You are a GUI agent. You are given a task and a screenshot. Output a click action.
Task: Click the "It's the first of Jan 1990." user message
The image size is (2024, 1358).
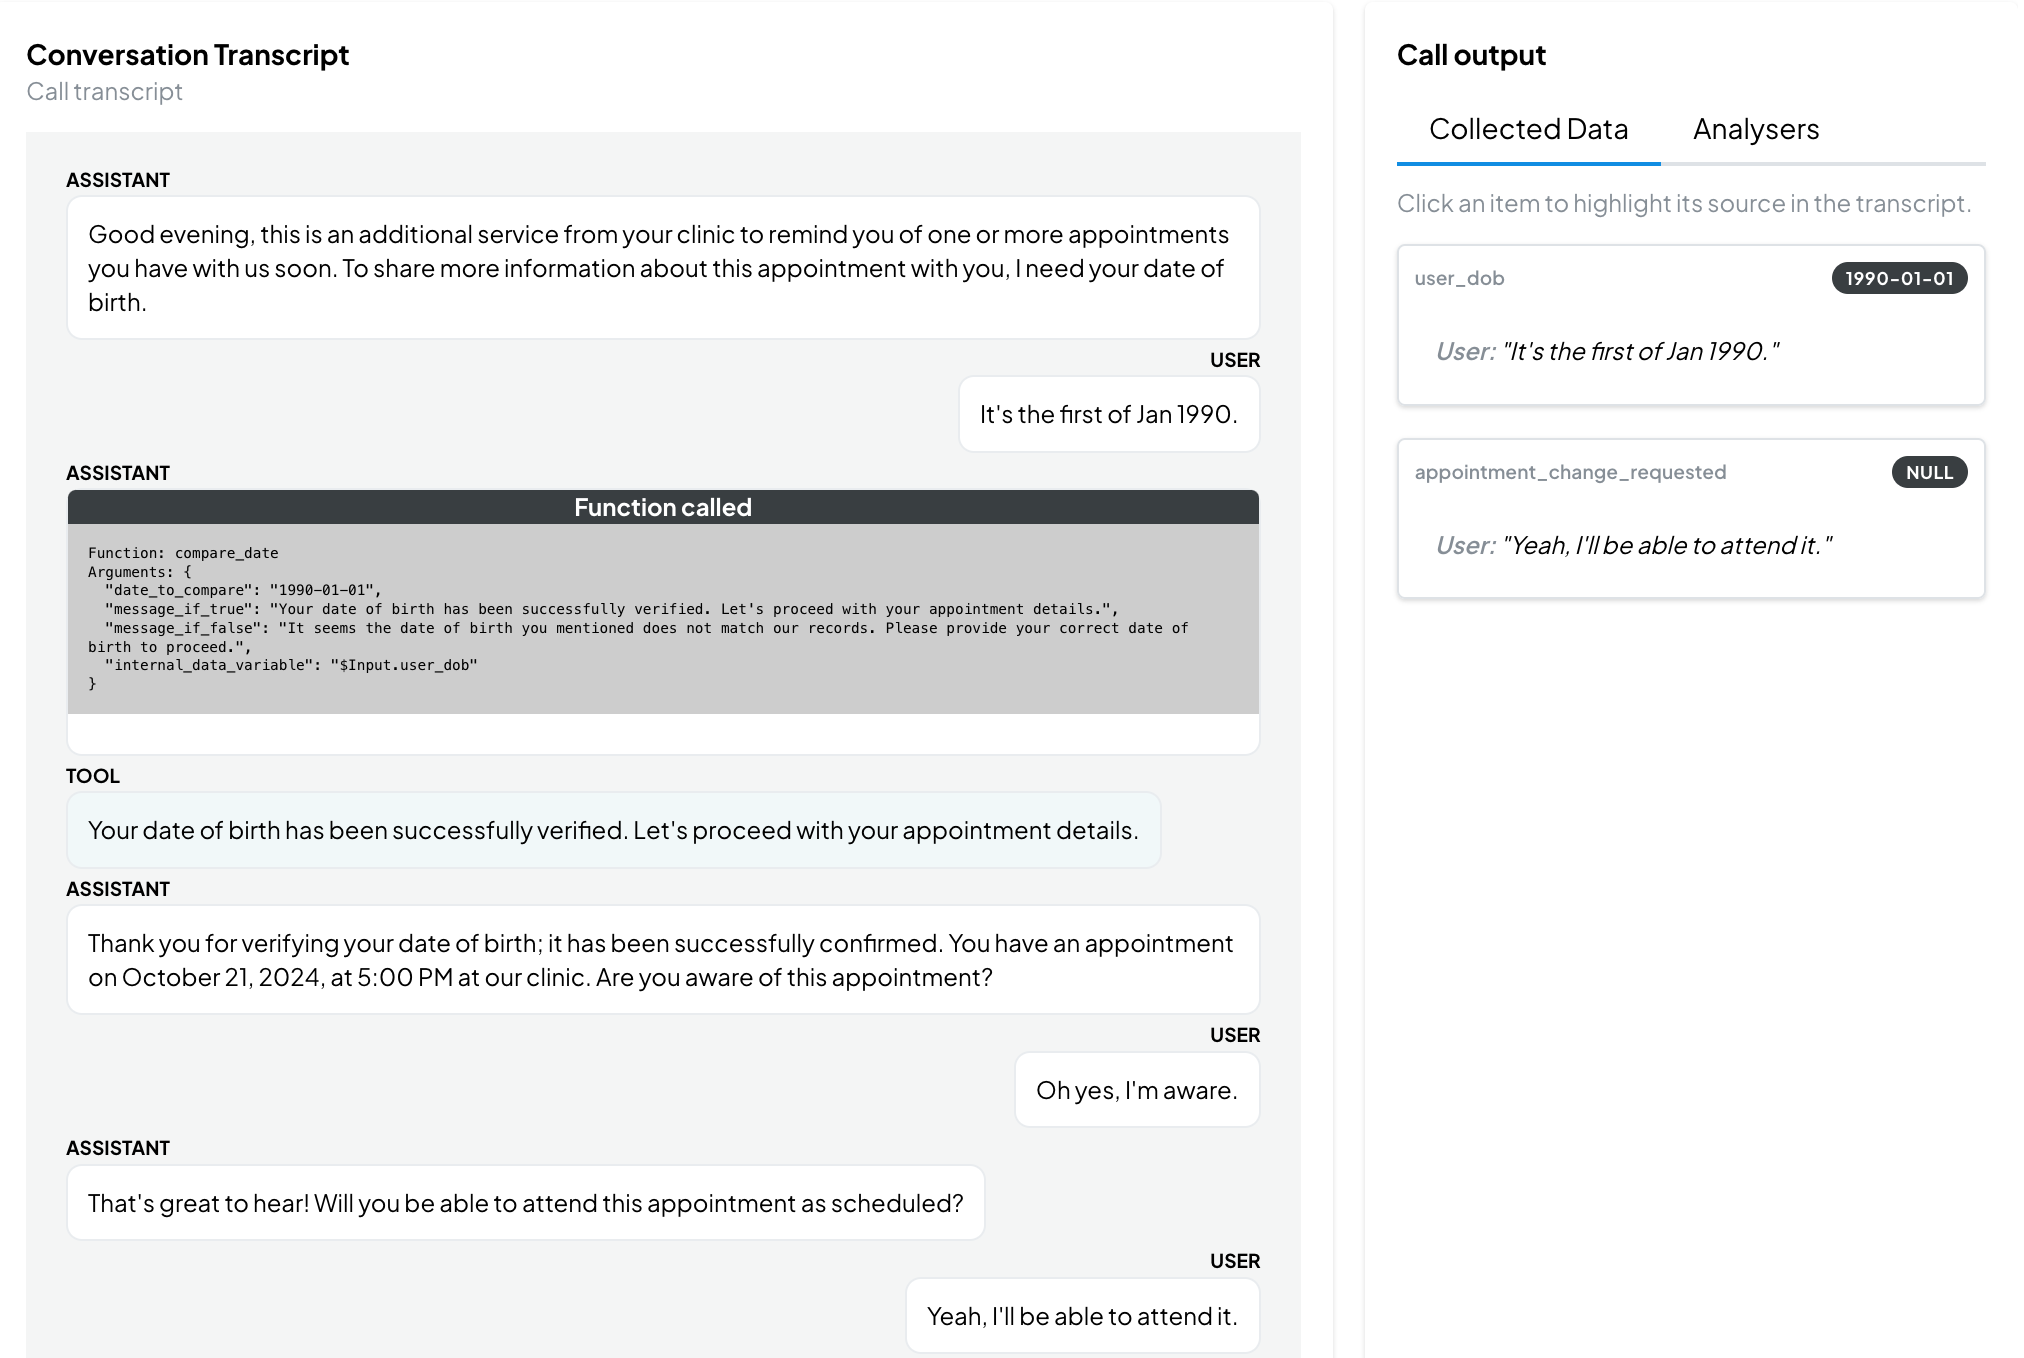(x=1109, y=414)
